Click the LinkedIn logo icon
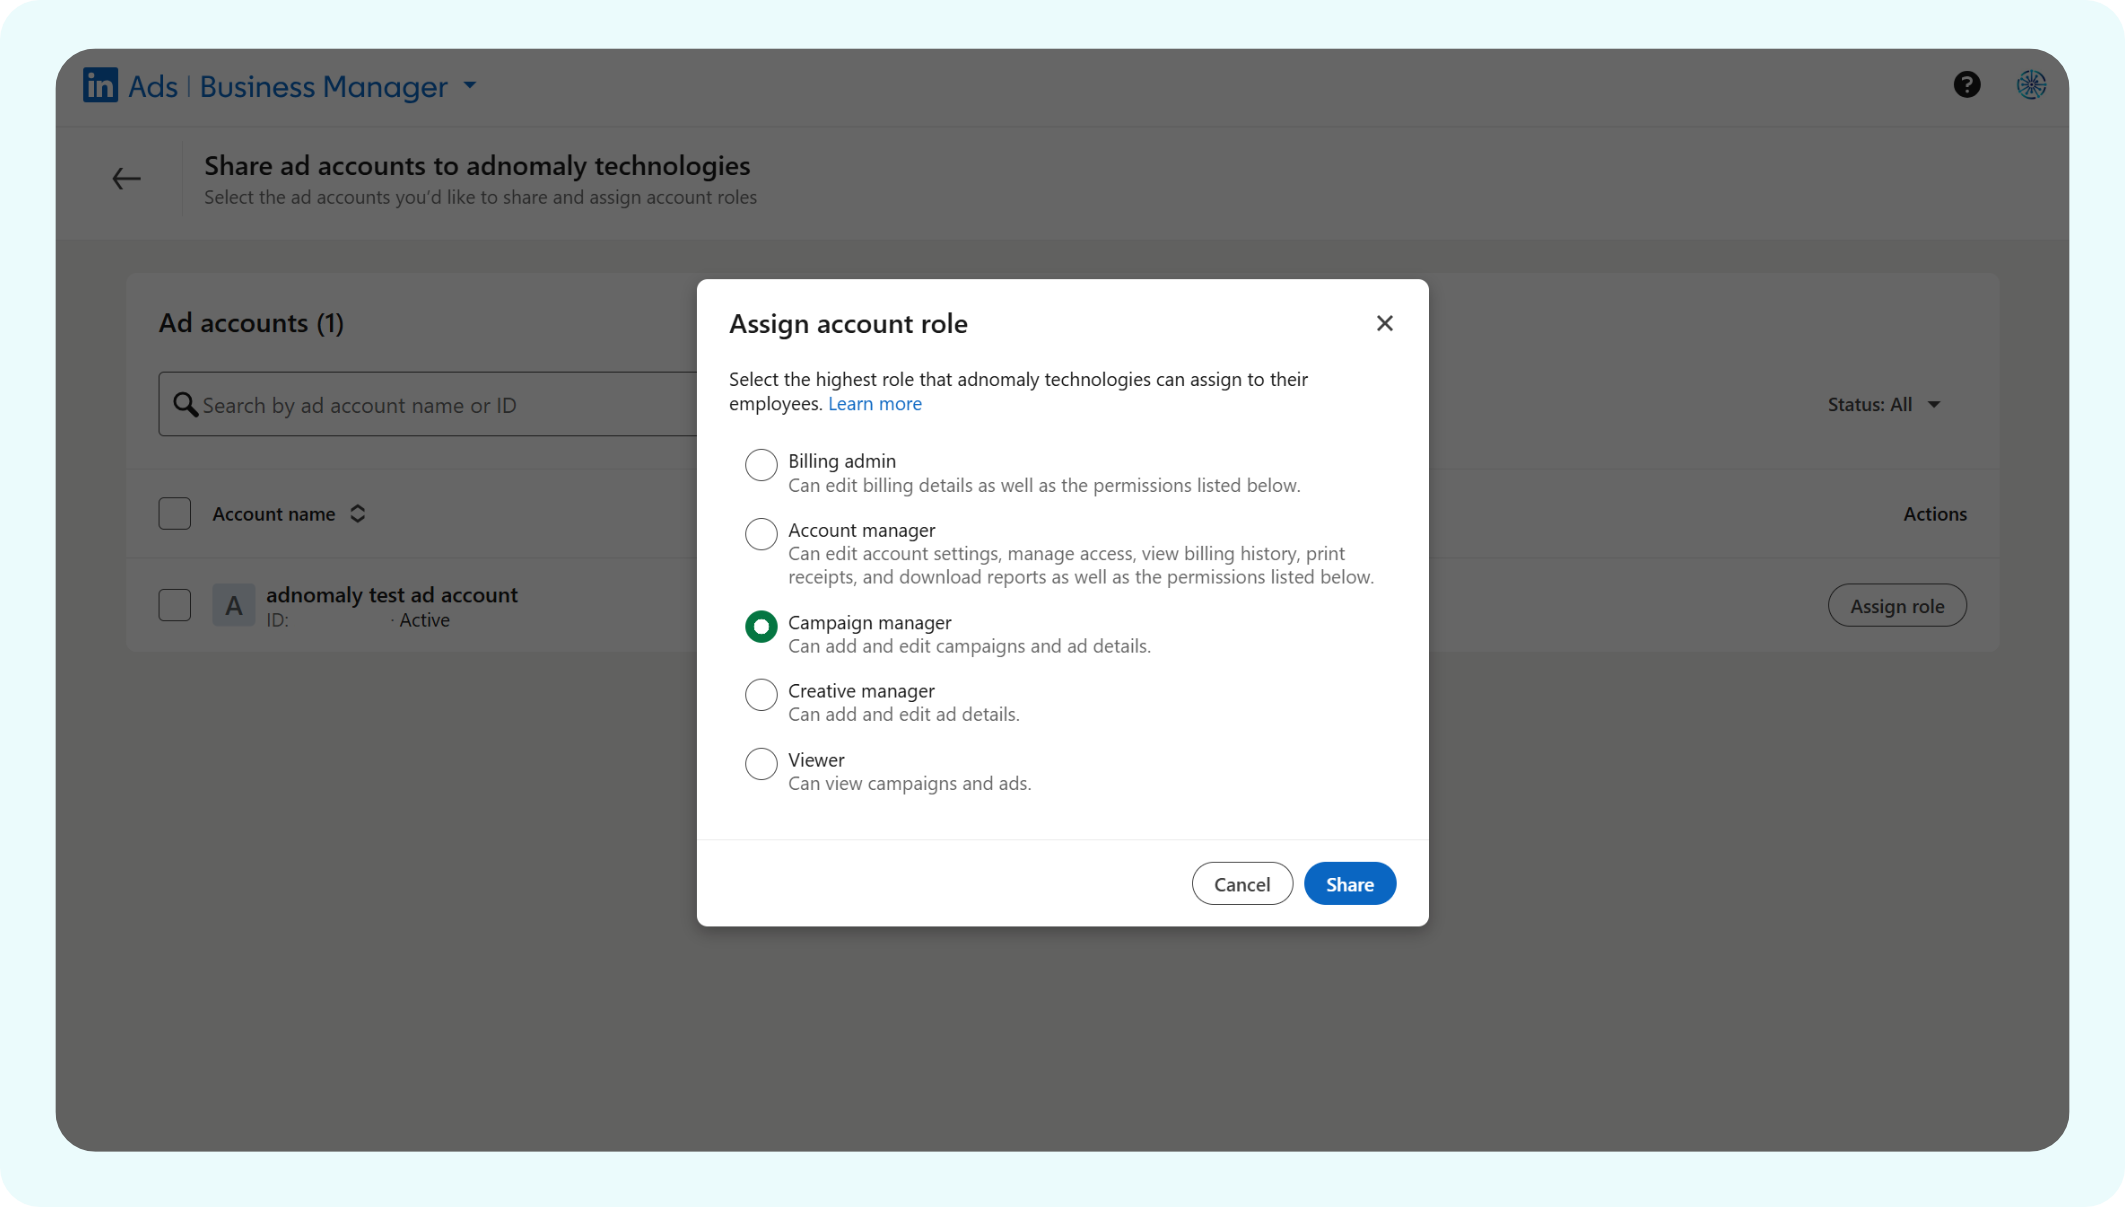Viewport: 2125px width, 1207px height. 100,85
